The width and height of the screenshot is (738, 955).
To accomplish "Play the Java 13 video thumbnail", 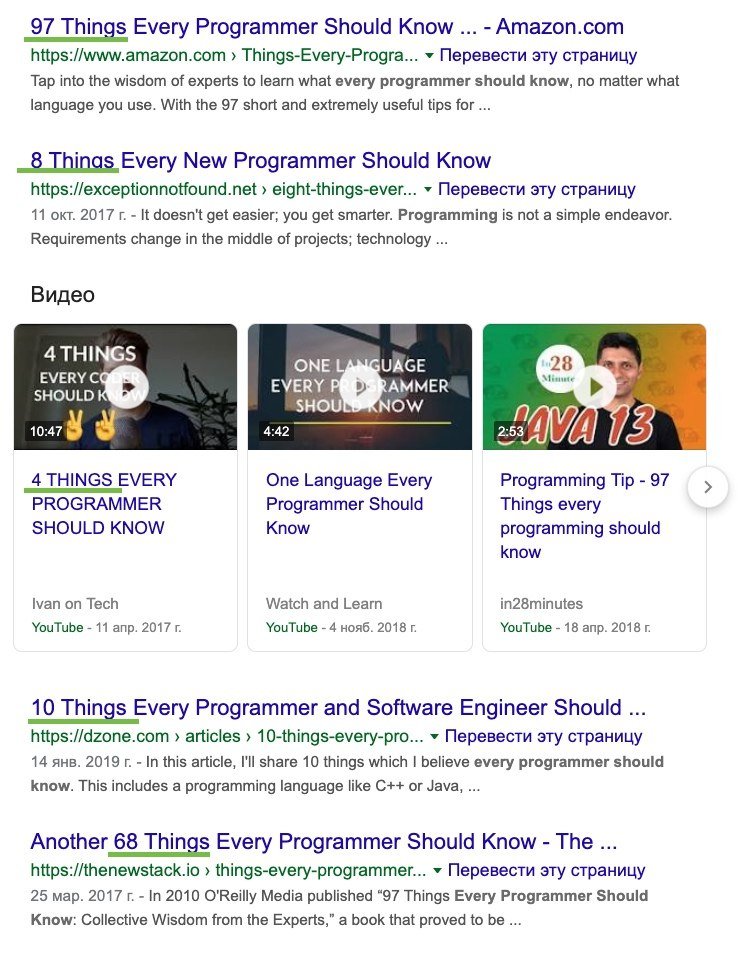I will [594, 386].
